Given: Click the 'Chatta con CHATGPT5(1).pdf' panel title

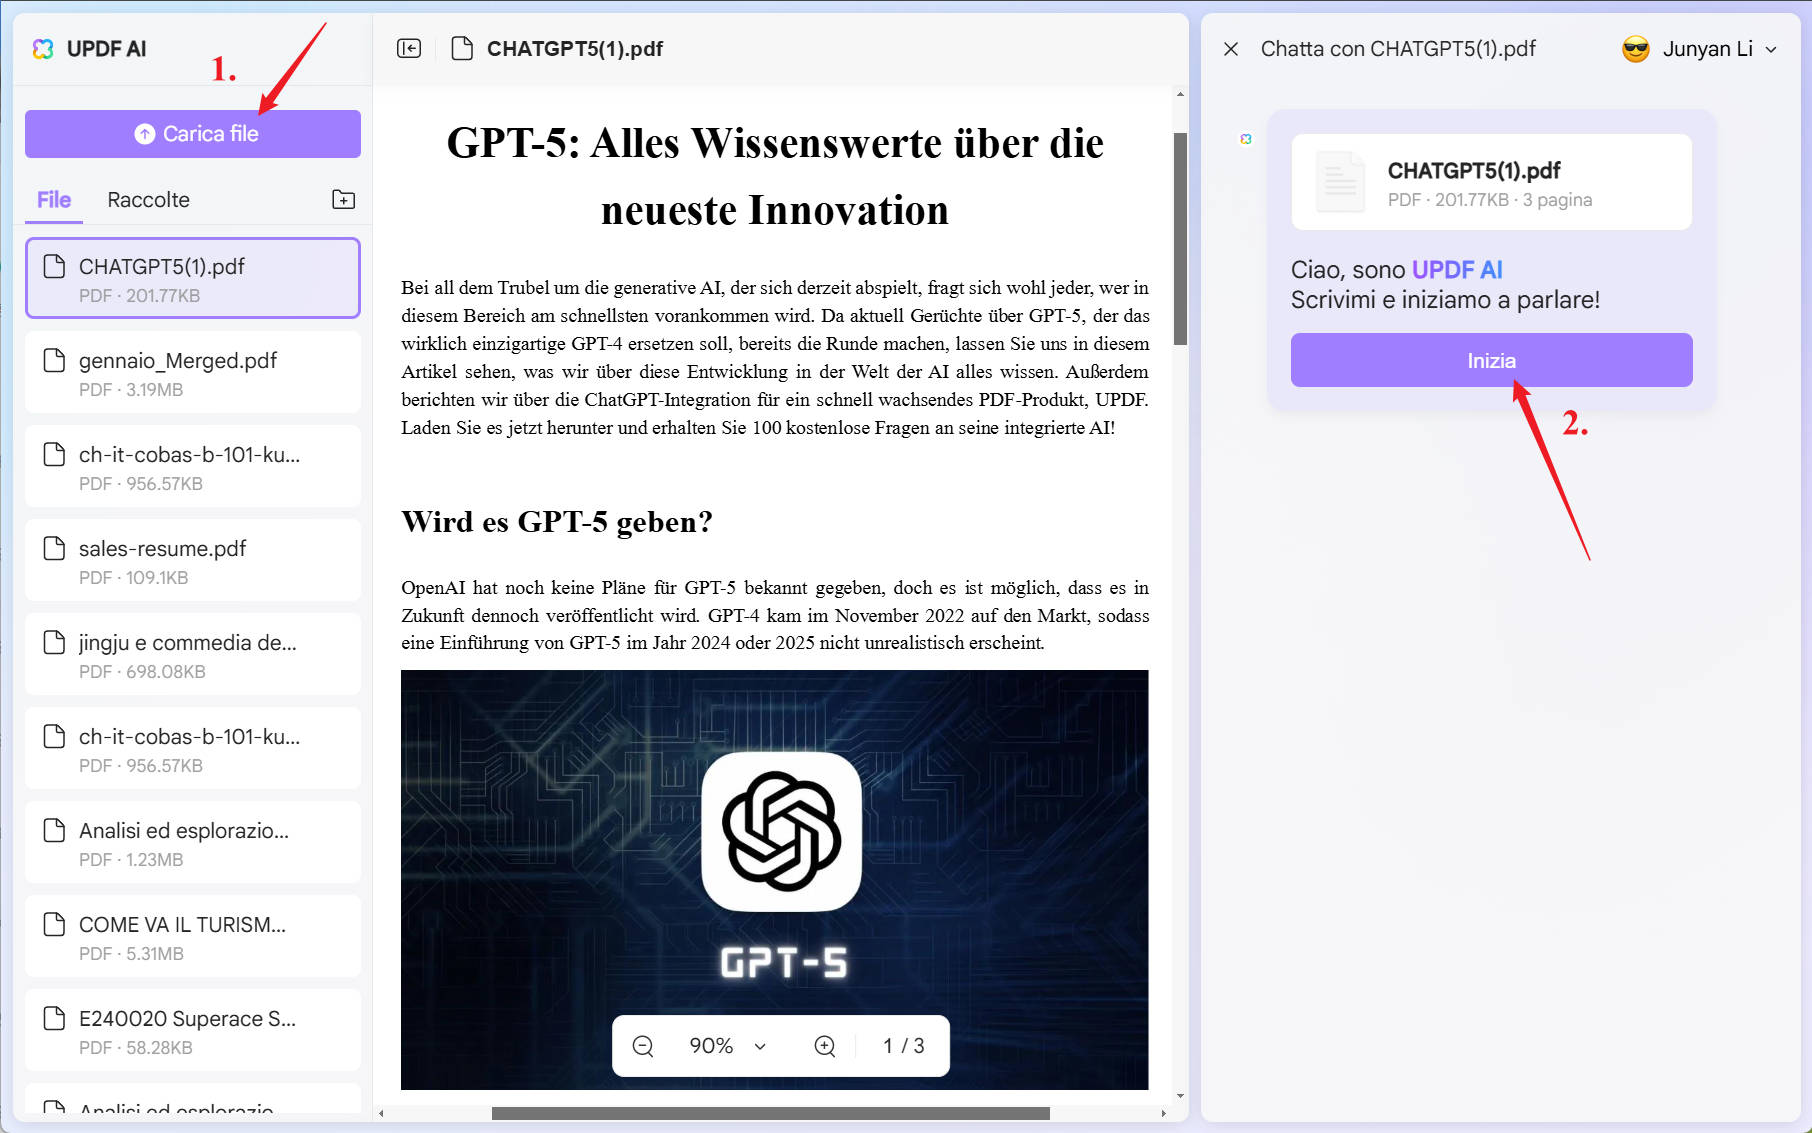Looking at the screenshot, I should pos(1398,49).
